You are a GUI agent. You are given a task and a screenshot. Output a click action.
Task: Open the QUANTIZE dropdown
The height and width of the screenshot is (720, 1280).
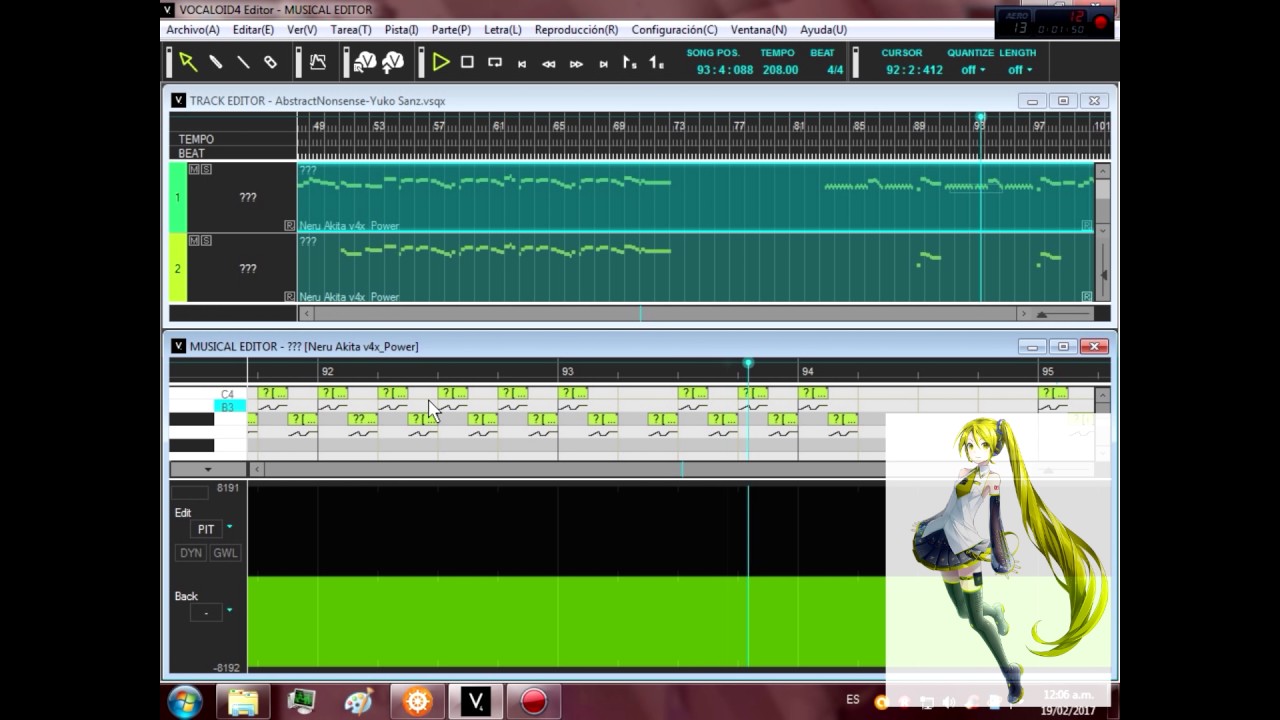coord(973,70)
